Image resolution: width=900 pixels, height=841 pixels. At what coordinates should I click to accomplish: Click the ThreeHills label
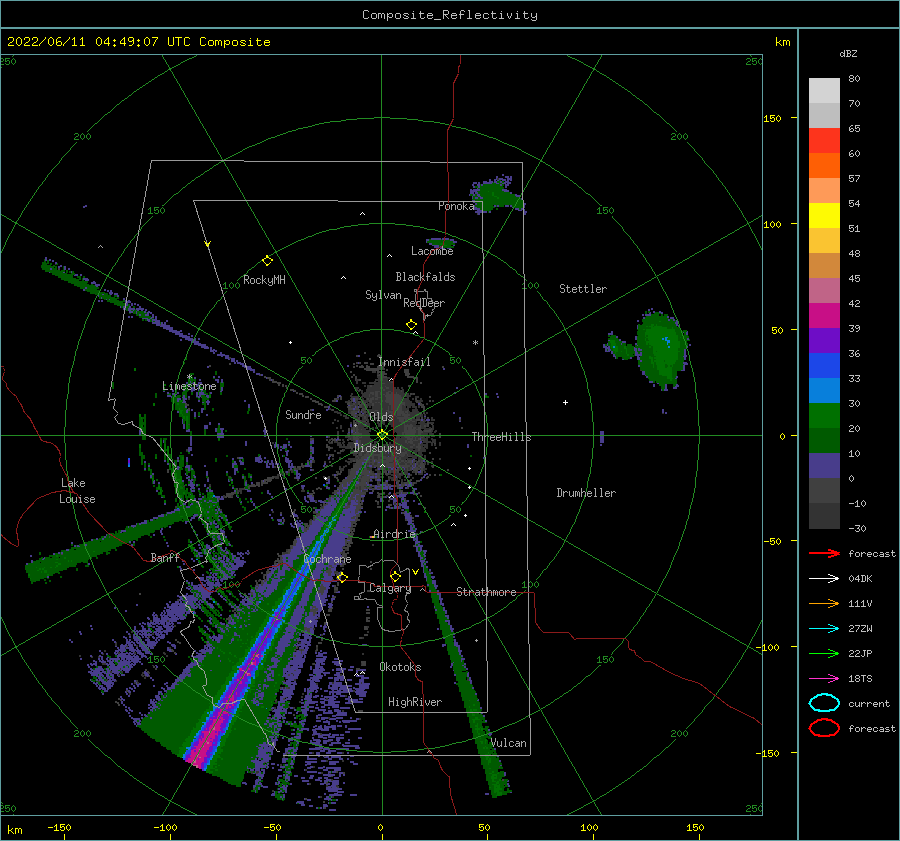501,437
